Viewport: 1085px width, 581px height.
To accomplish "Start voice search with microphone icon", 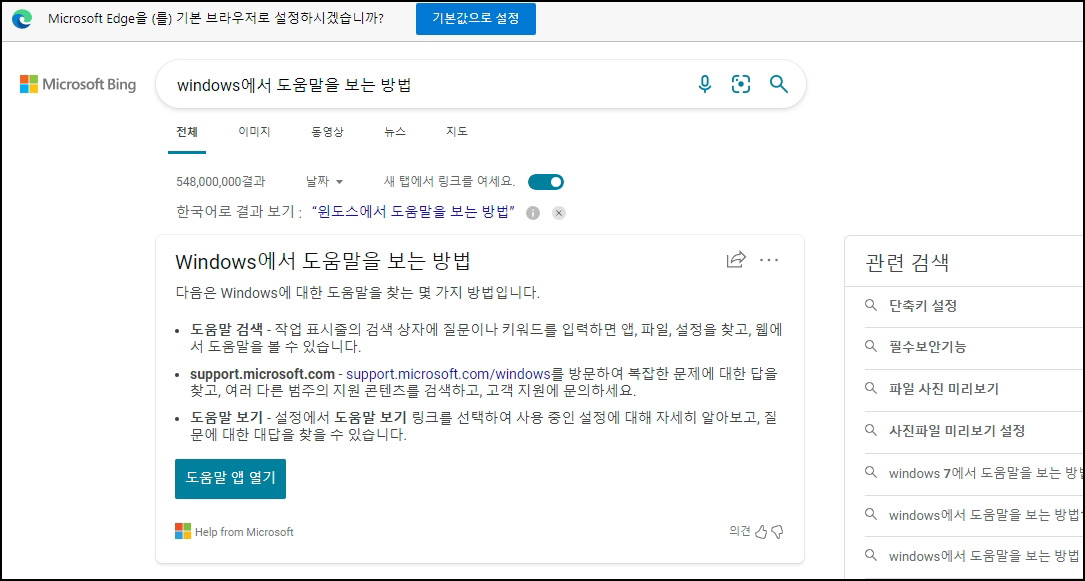I will (704, 84).
